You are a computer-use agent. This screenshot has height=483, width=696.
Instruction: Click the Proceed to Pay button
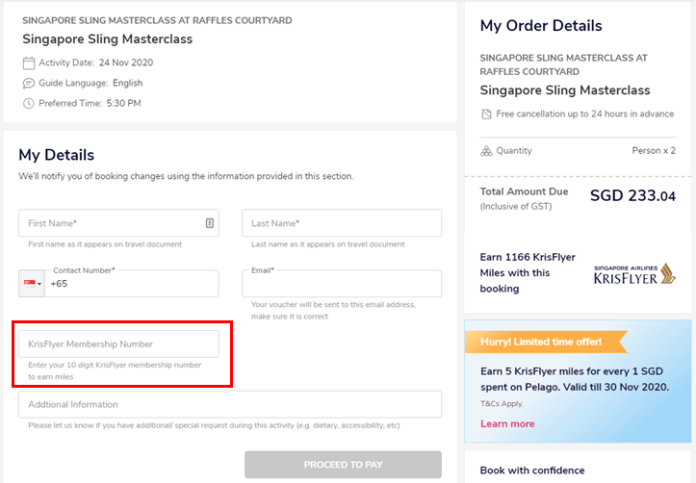click(343, 464)
